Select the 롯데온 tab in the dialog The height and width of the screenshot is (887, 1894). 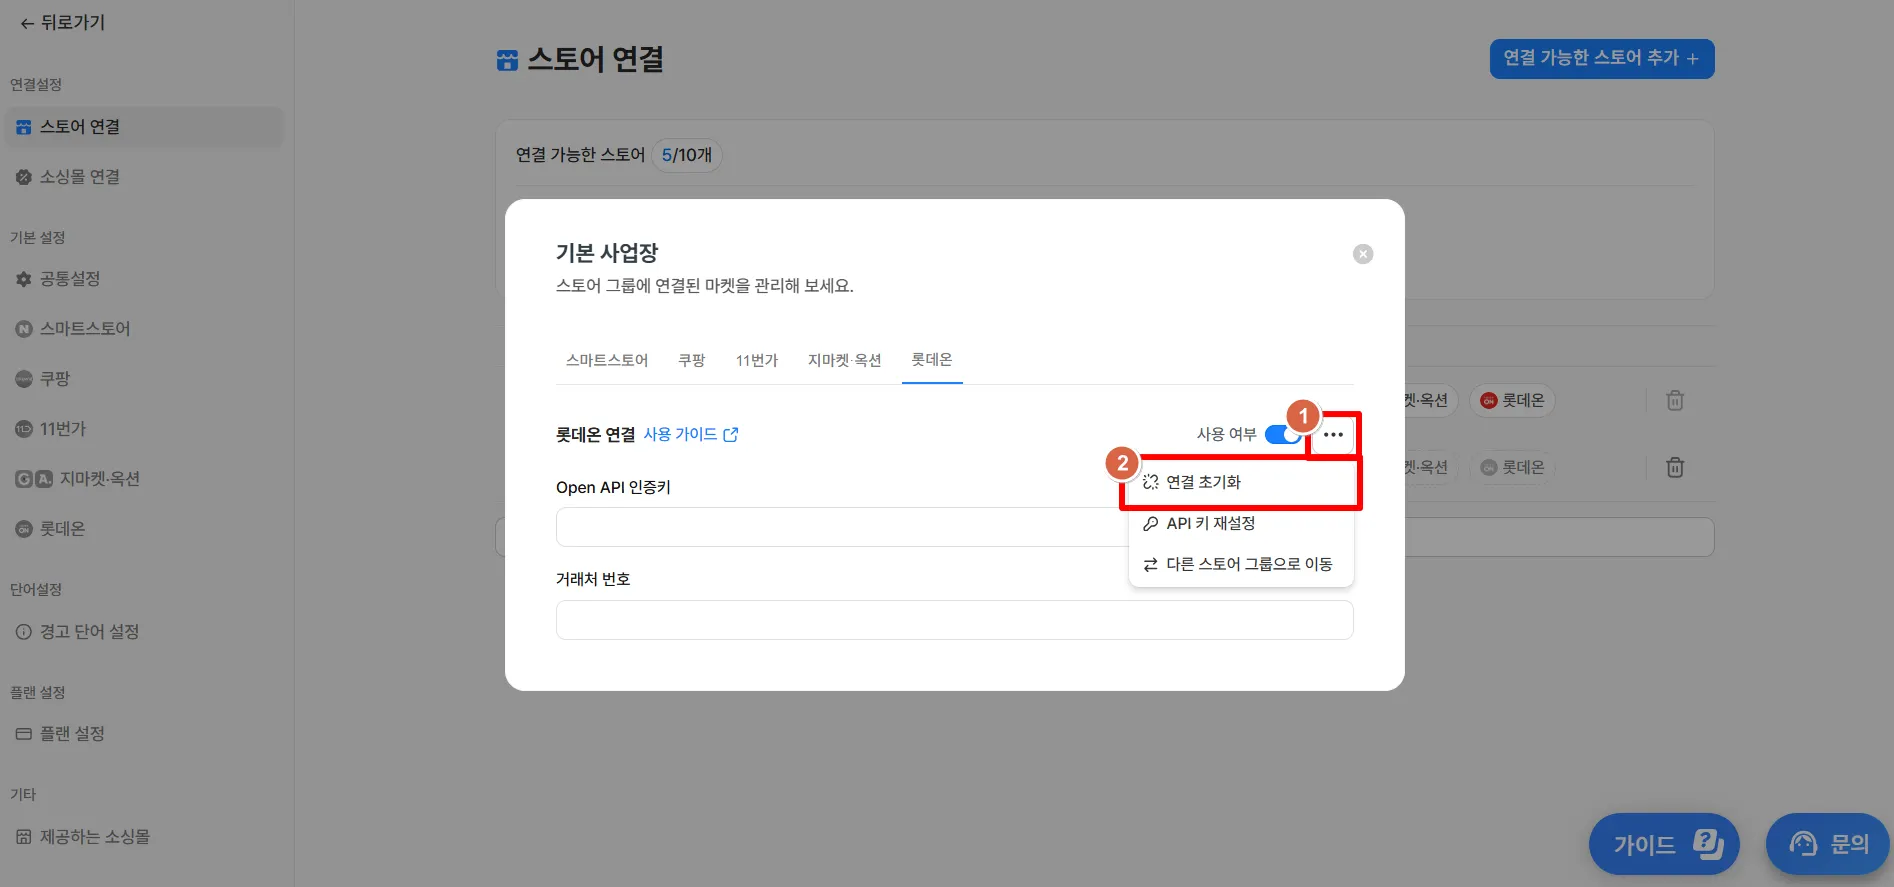[x=932, y=360]
